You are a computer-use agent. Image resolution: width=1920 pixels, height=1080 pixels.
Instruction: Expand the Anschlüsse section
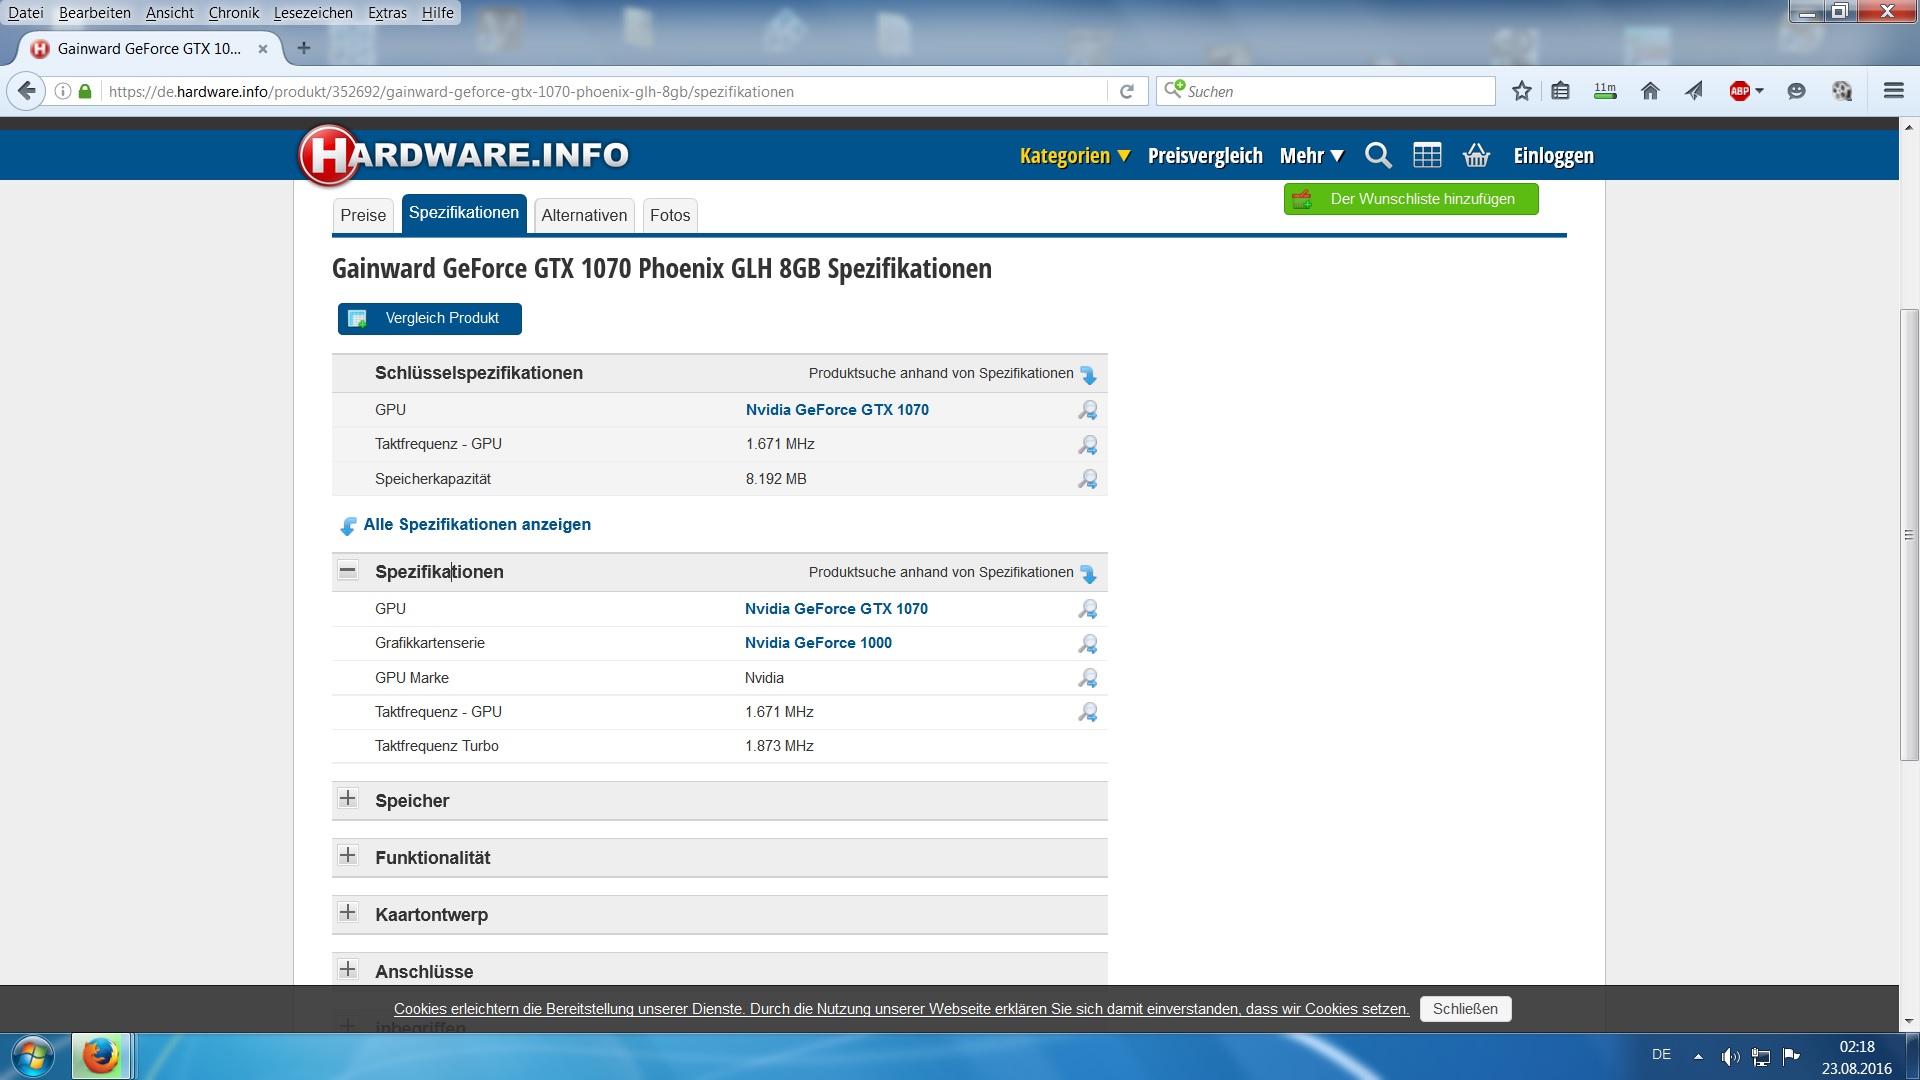coord(347,969)
